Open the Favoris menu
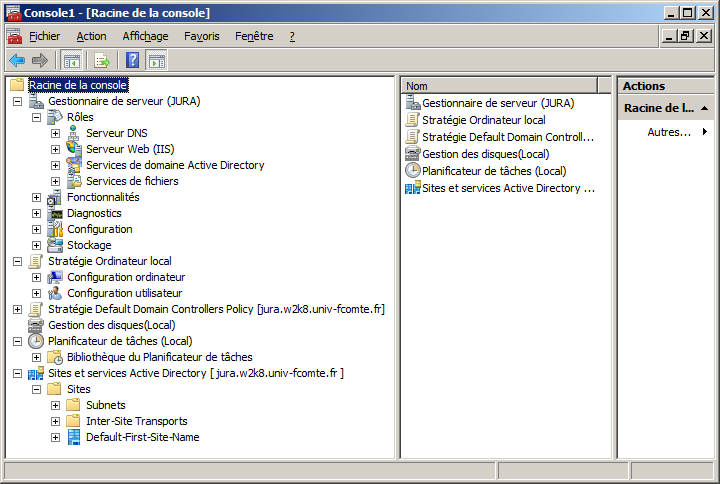This screenshot has width=720, height=484. (201, 36)
